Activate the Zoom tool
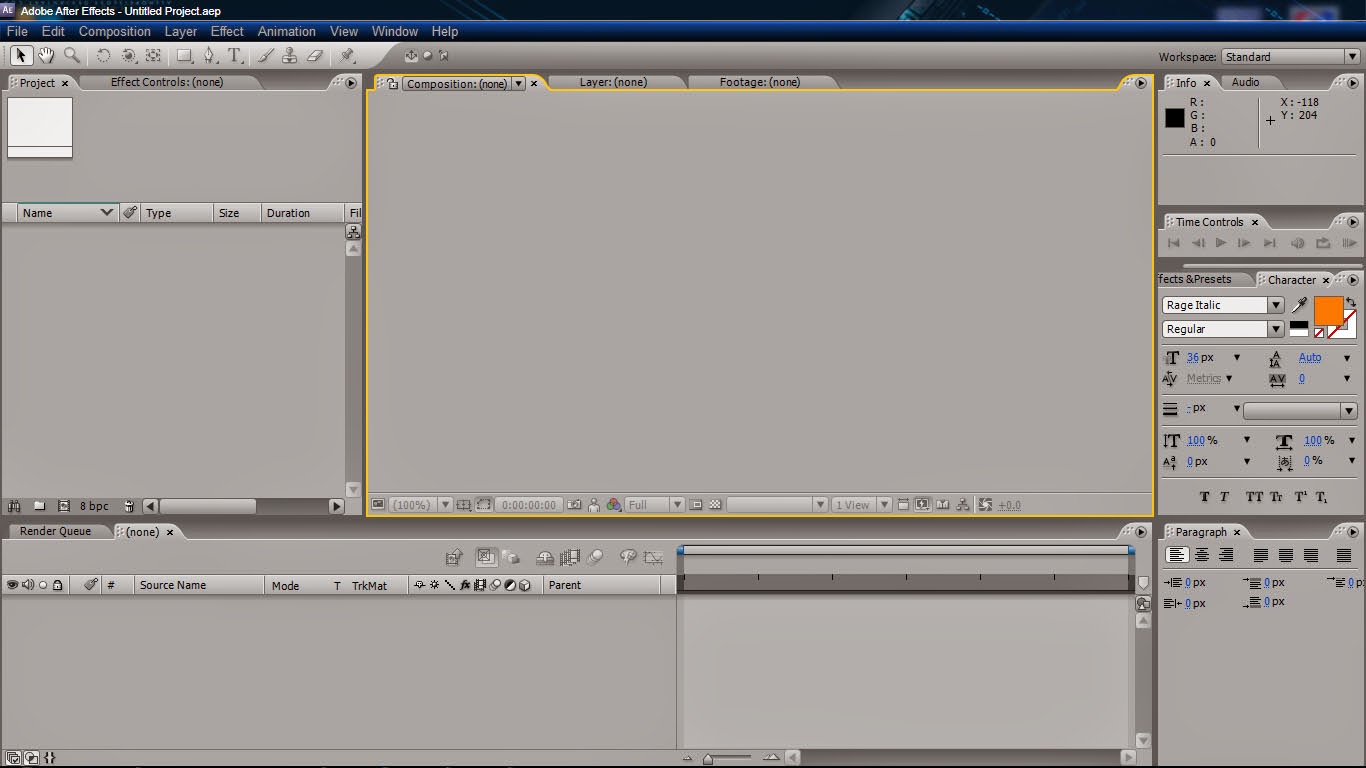Image resolution: width=1366 pixels, height=768 pixels. tap(72, 56)
